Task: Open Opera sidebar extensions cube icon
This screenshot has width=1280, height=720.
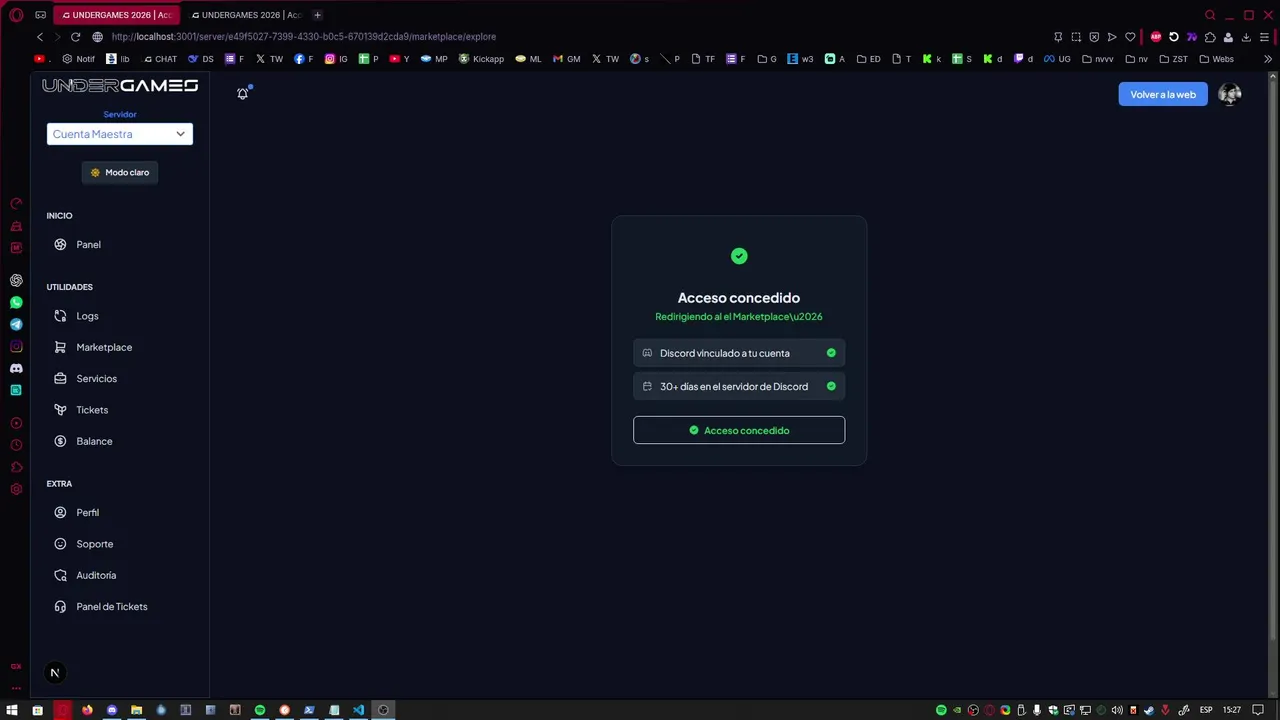Action: point(16,467)
